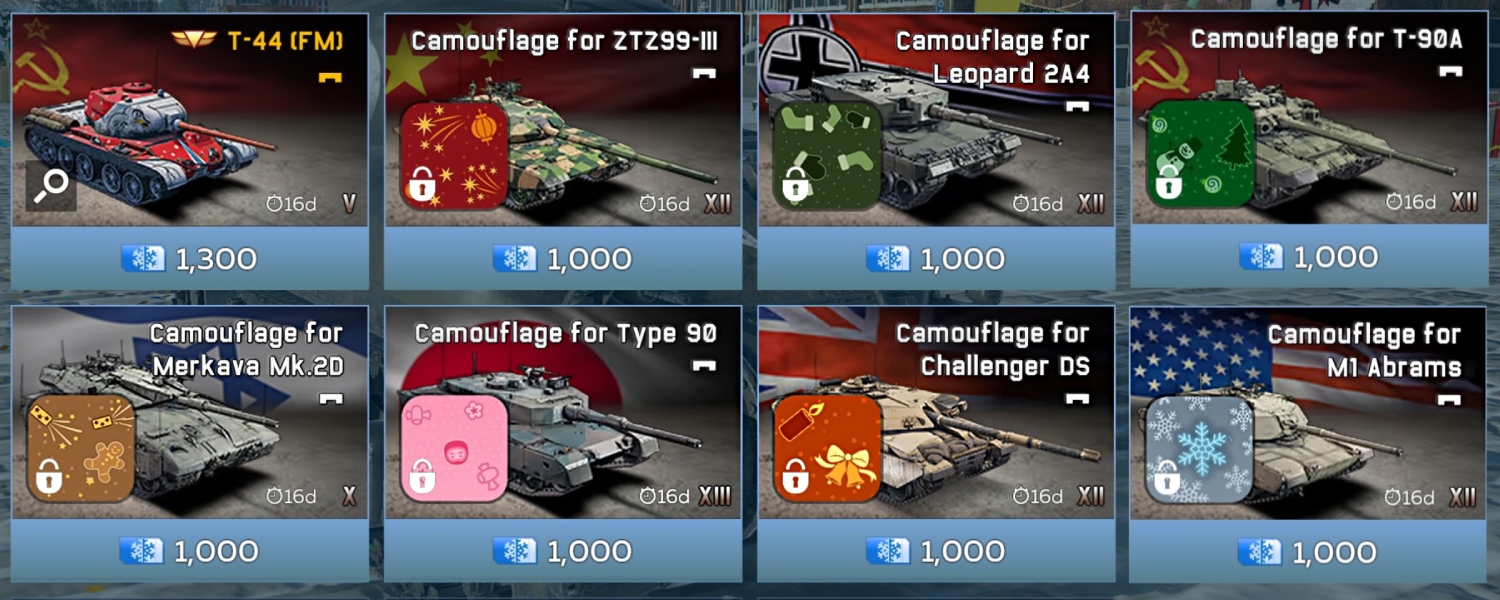Purchase ZTZ99-III camouflage for 1,000
This screenshot has width=1500, height=600.
563,259
